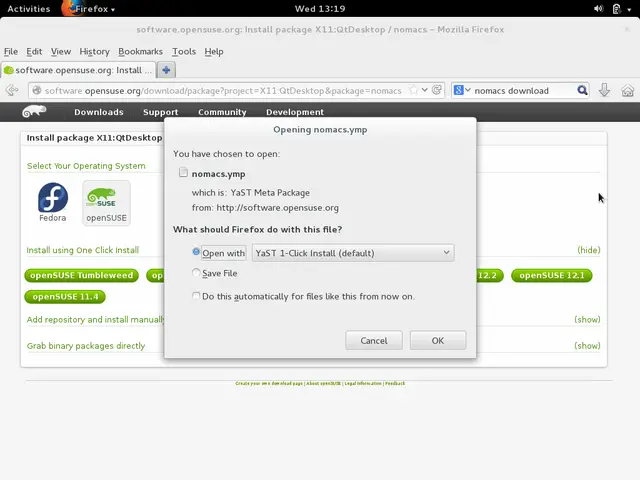This screenshot has width=640, height=480.
Task: Open the Firefox application menu
Action: (89, 9)
